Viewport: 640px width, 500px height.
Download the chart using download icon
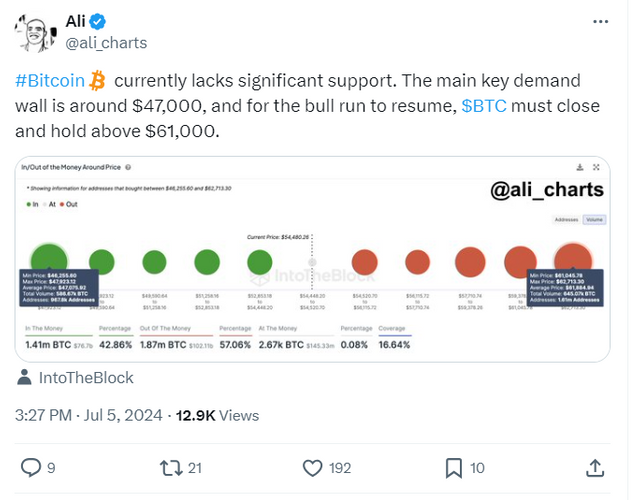click(x=580, y=167)
